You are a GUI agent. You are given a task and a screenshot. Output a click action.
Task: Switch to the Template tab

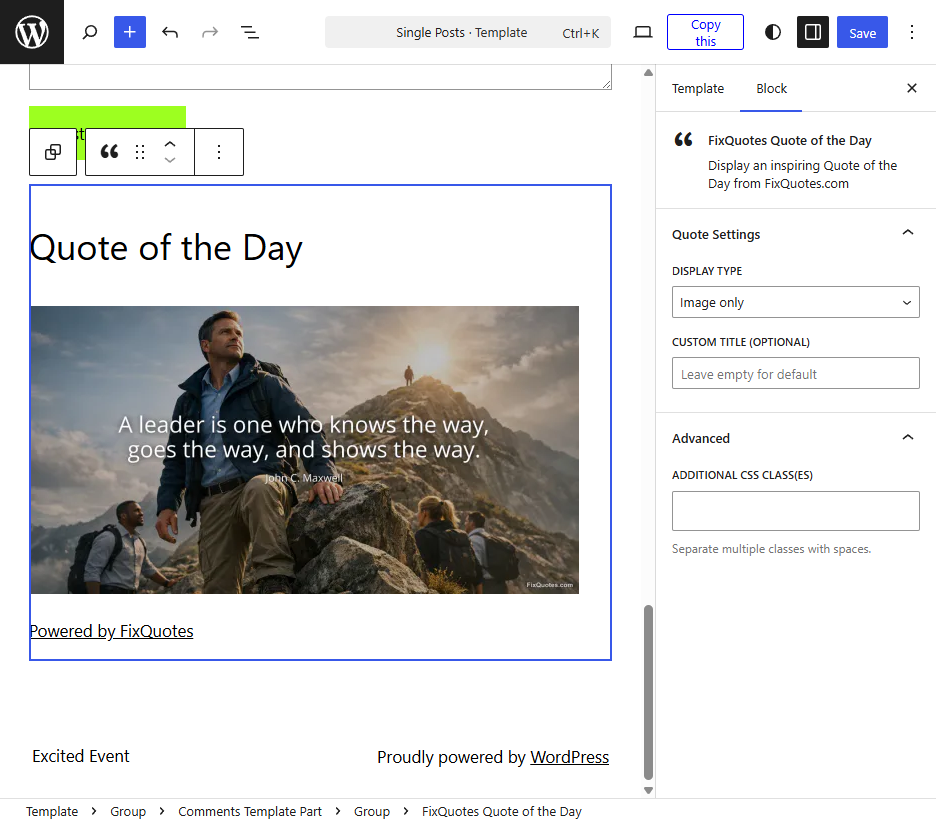point(698,88)
